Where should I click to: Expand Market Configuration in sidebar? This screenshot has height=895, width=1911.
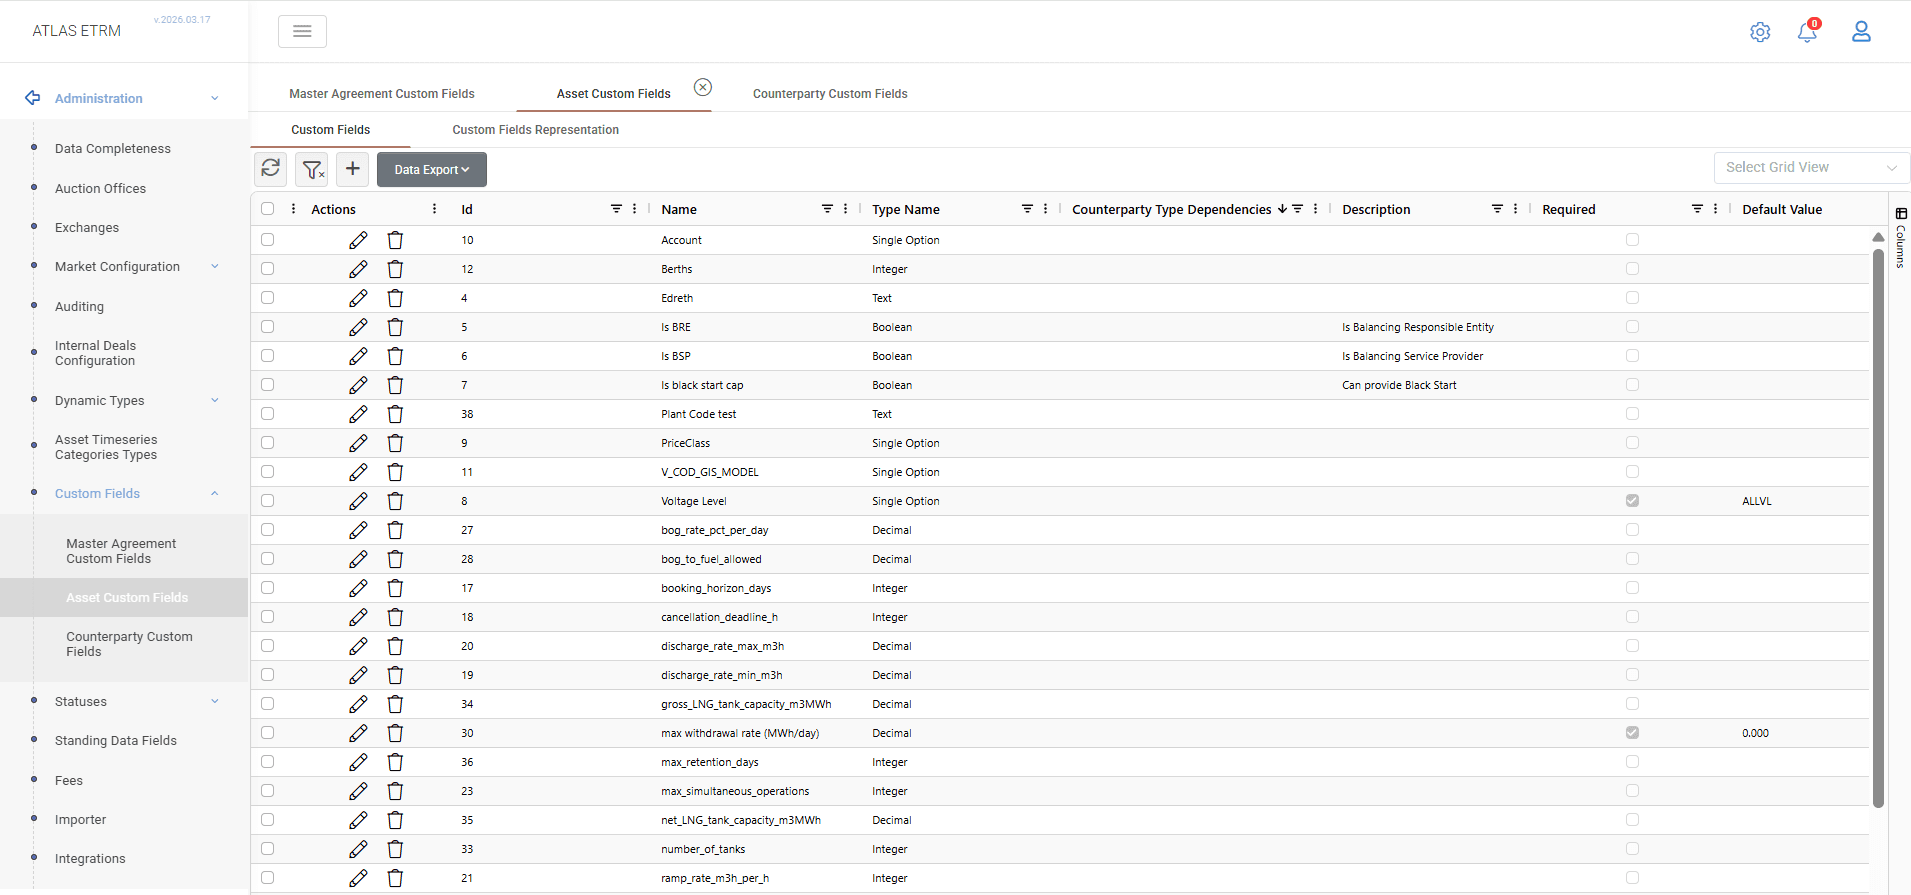point(215,266)
